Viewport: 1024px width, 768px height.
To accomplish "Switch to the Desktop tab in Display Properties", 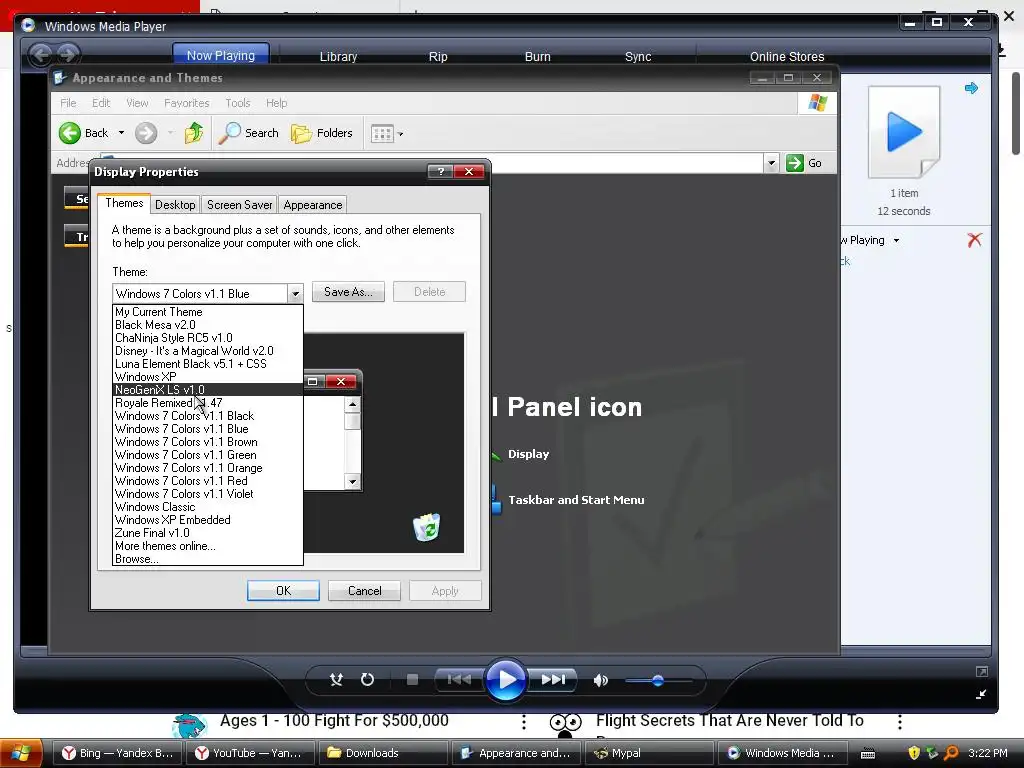I will (x=175, y=205).
